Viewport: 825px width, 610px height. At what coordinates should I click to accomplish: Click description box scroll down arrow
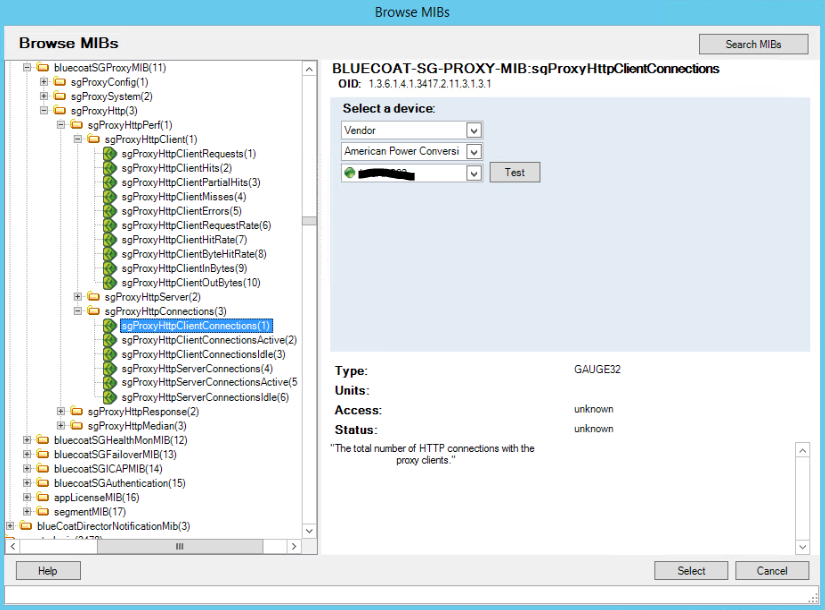(x=802, y=547)
